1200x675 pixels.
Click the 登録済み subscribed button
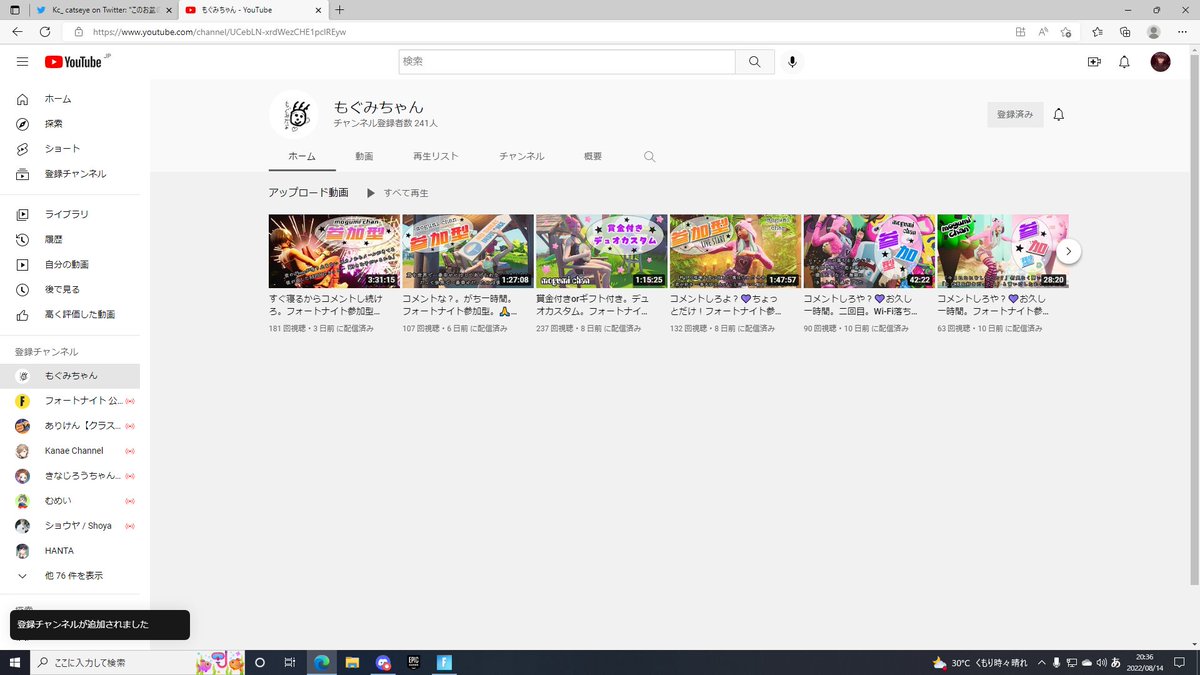(x=1015, y=115)
